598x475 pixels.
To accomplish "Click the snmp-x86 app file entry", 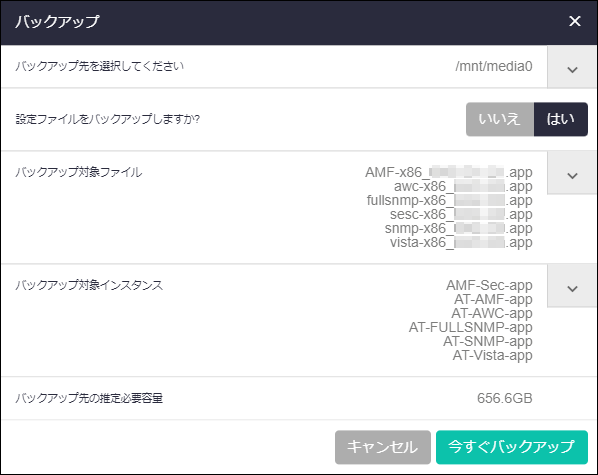I will [x=458, y=229].
